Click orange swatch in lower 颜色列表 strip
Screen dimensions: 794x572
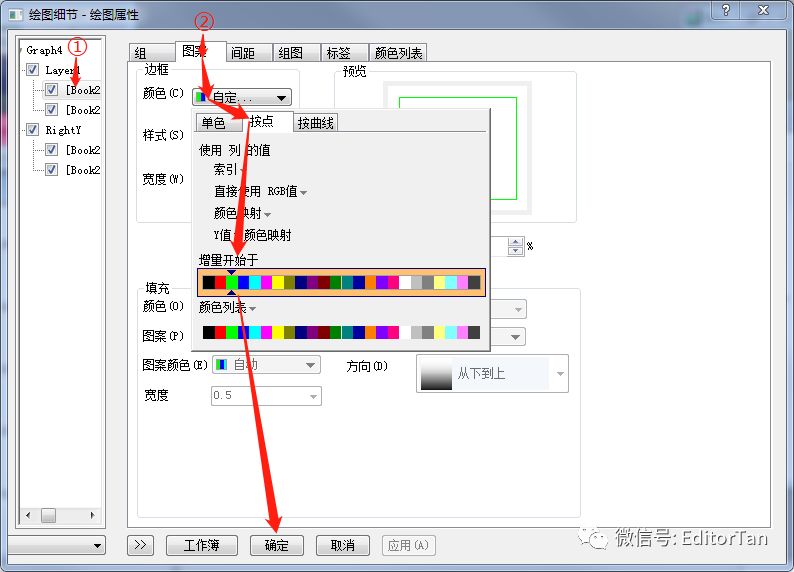(x=371, y=332)
